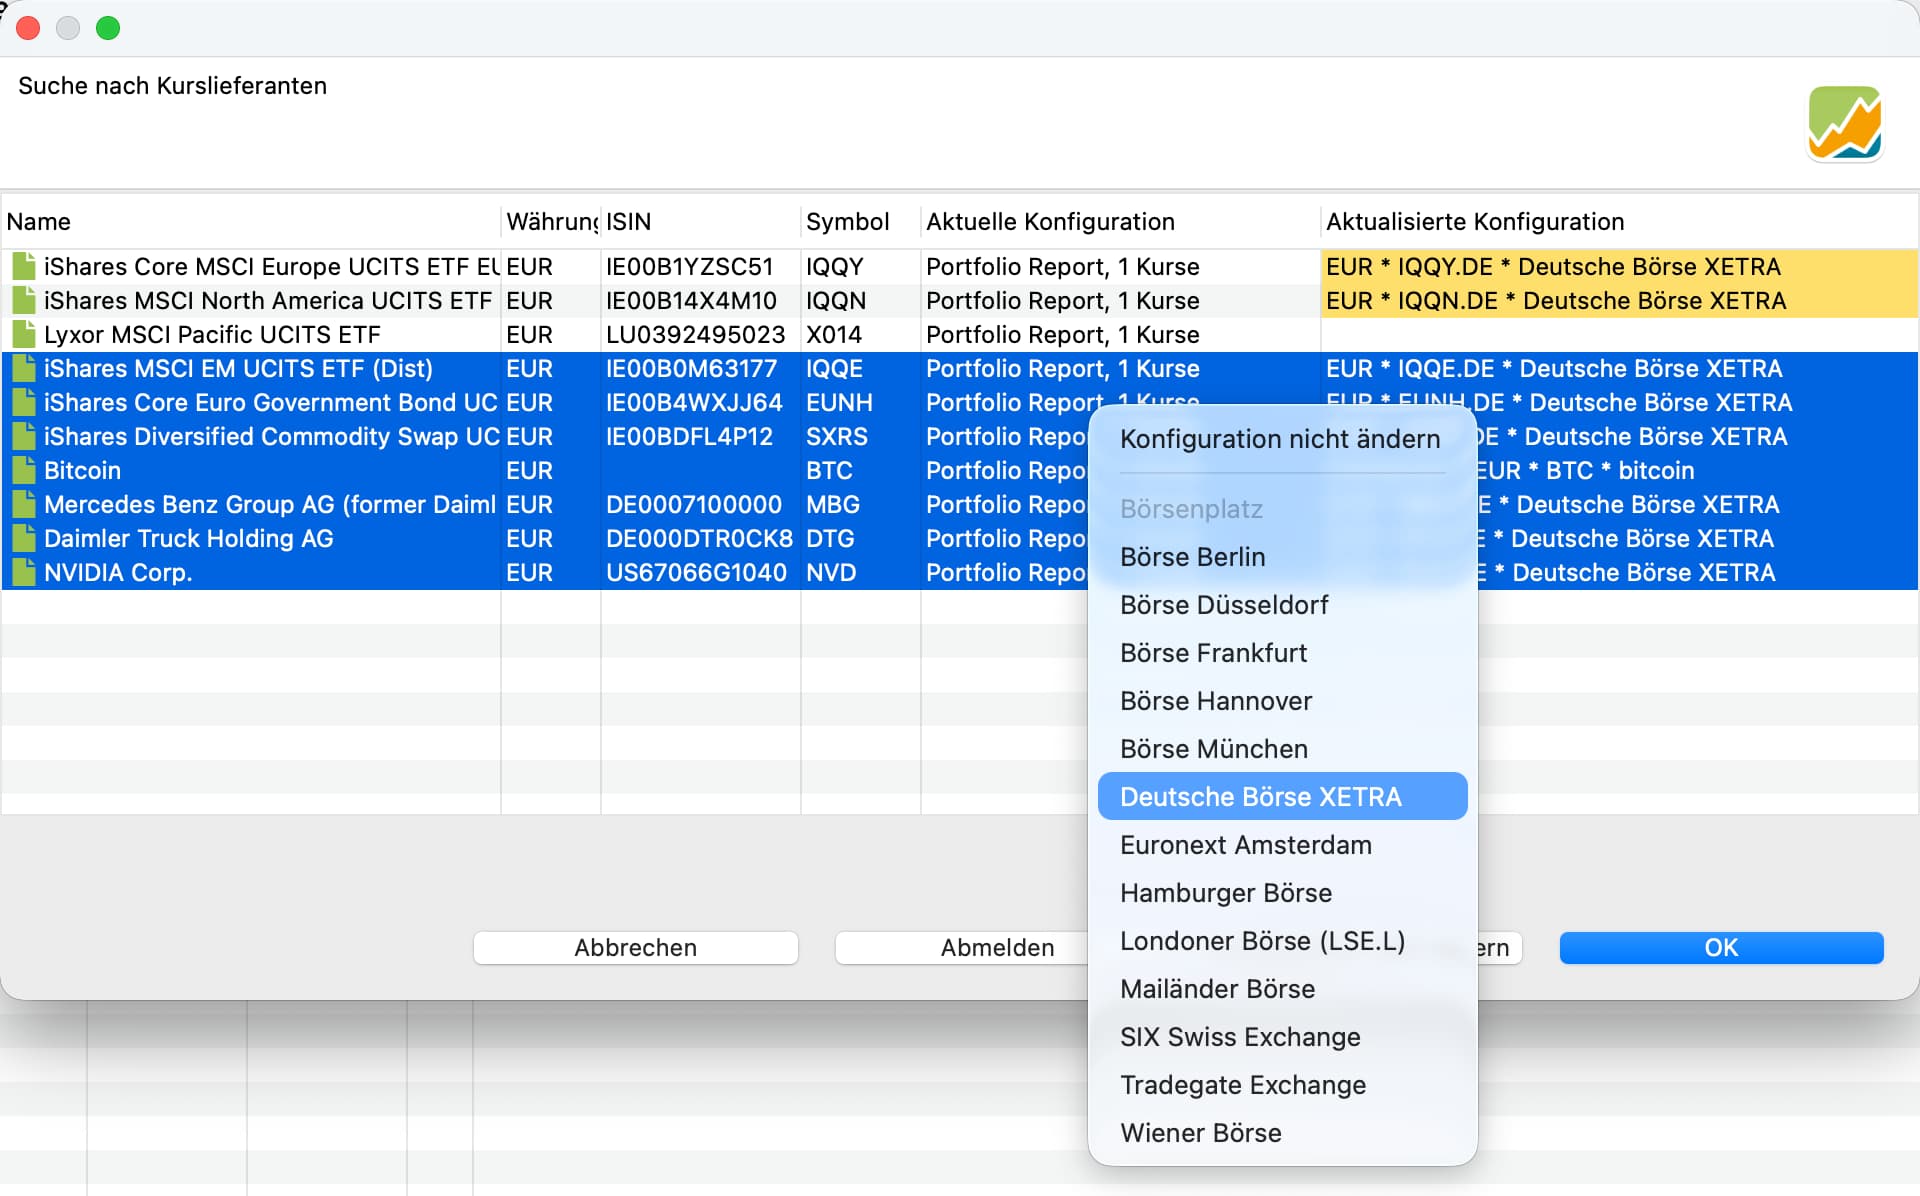Choose Konfiguration nicht ändern from context menu
This screenshot has width=1920, height=1196.
[x=1279, y=439]
